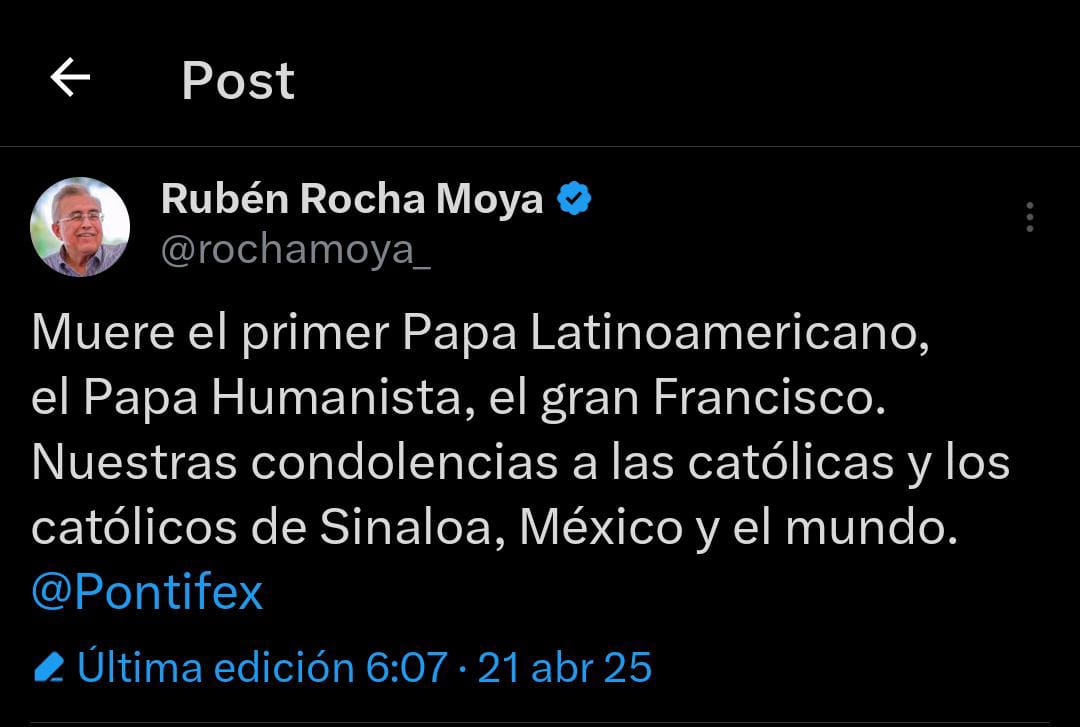The width and height of the screenshot is (1080, 727).
Task: Select the word 'mundo.' in the post
Action: tap(871, 527)
